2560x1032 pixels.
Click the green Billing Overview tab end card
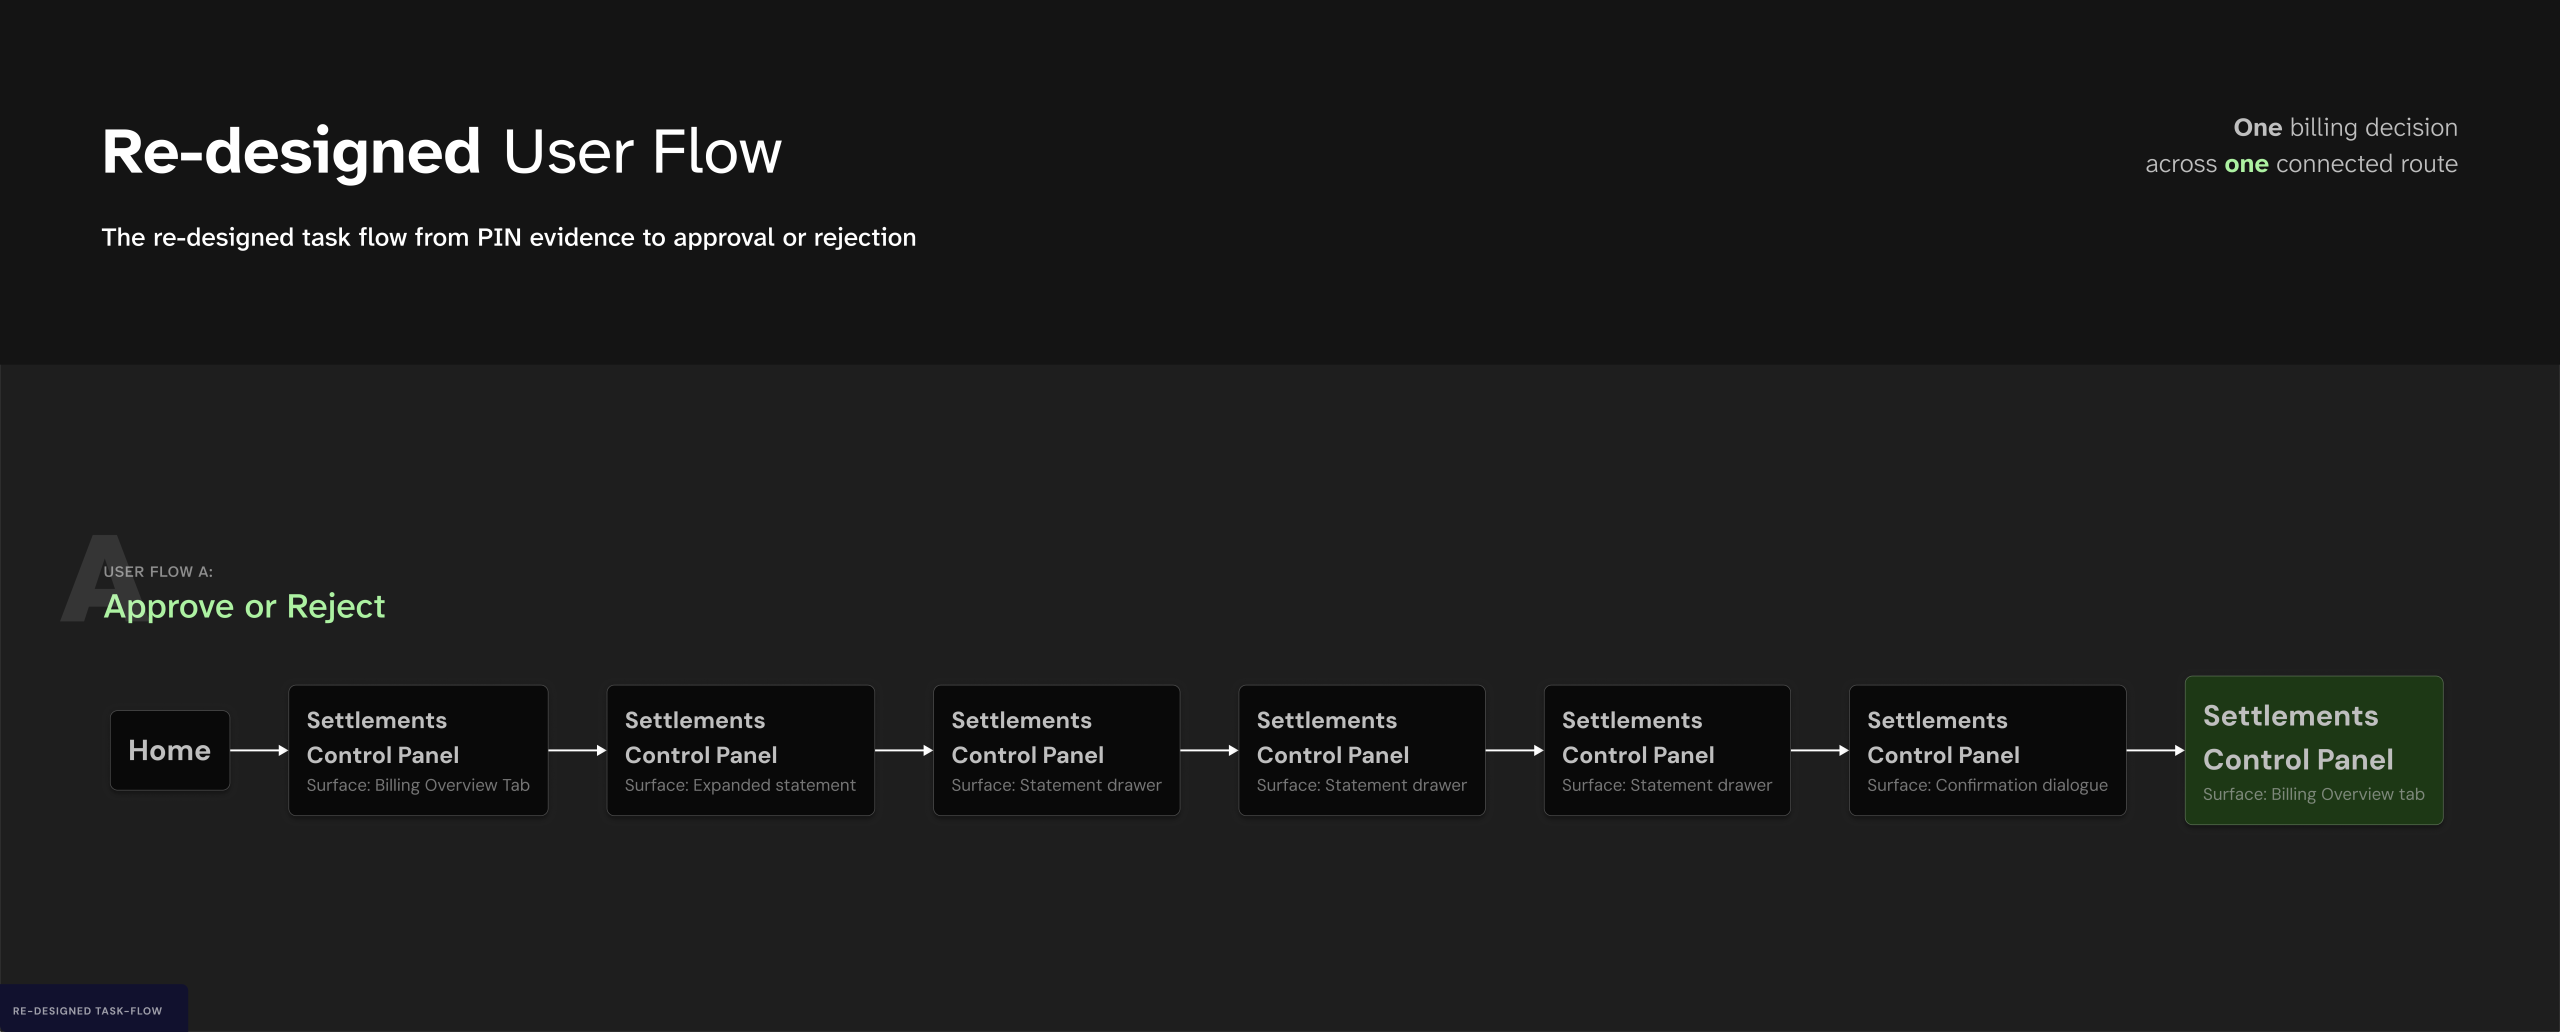tap(2314, 750)
